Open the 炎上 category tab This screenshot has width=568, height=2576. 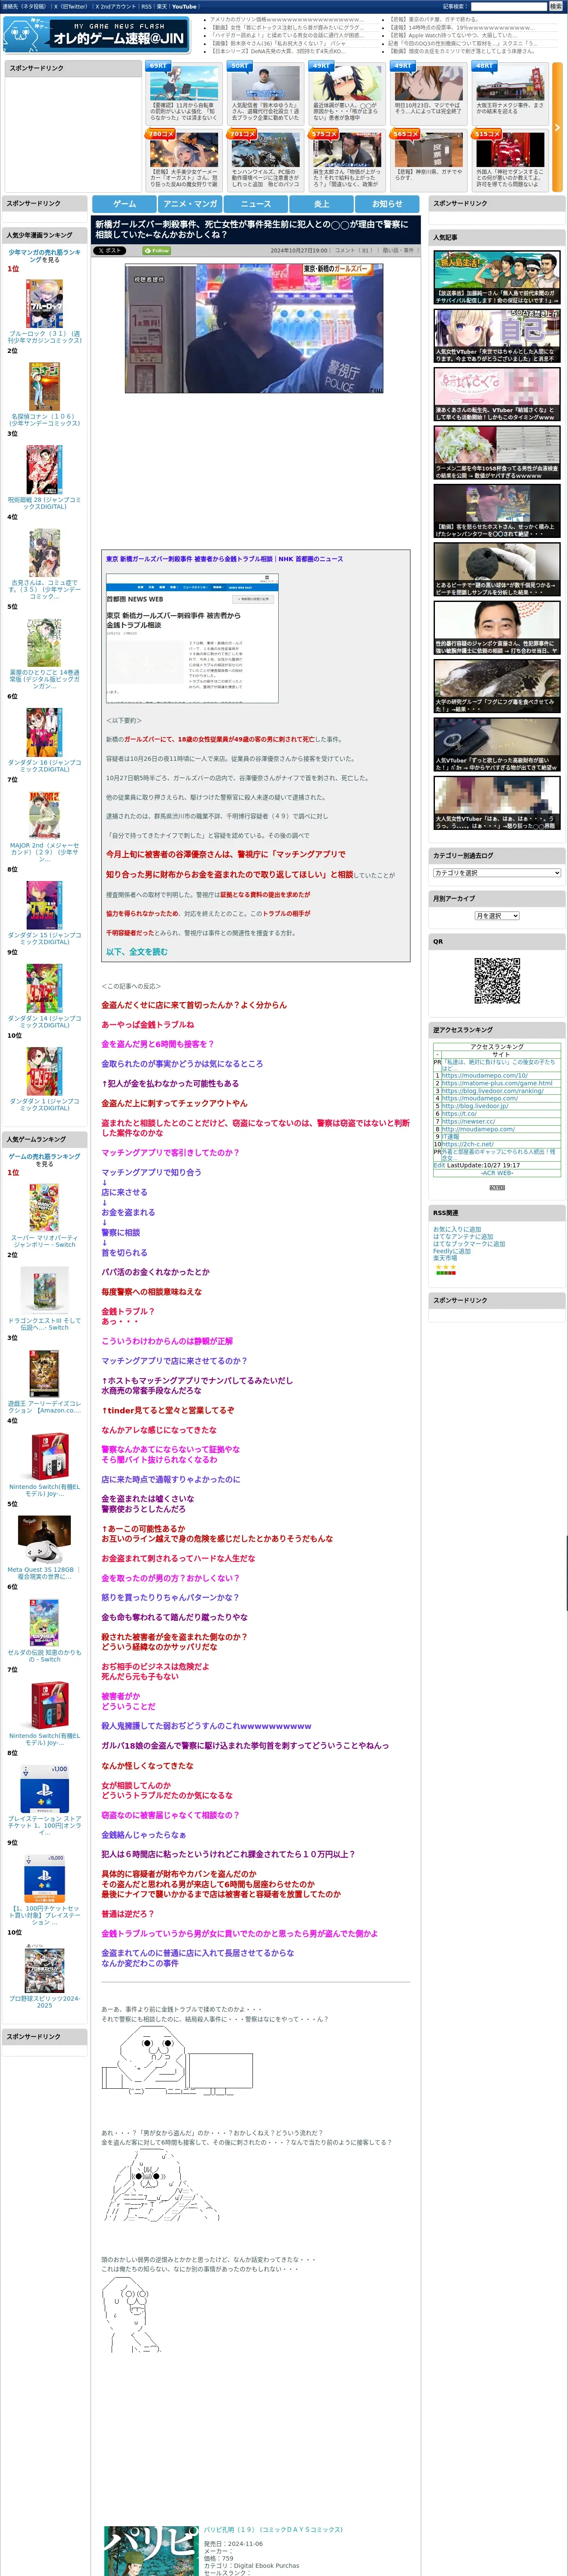pos(321,204)
